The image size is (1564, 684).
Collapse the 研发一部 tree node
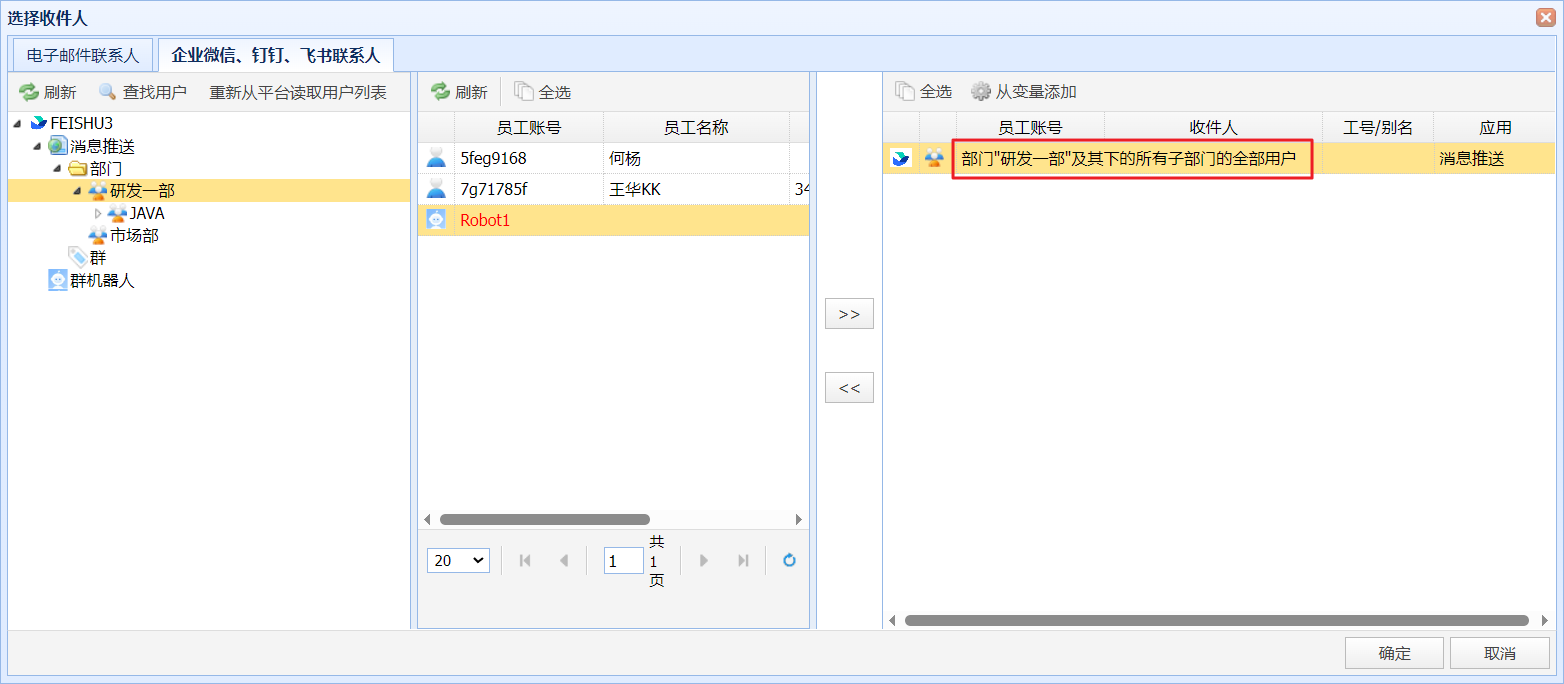coord(77,191)
